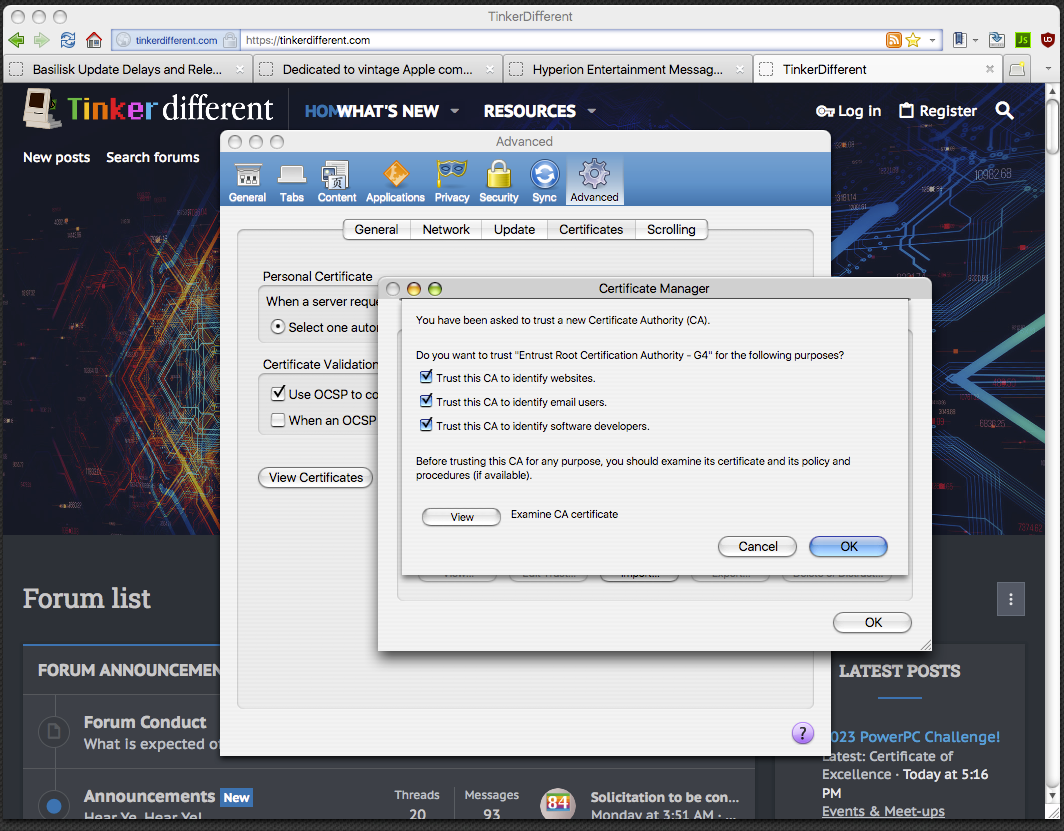The width and height of the screenshot is (1064, 831).
Task: Open the Content preferences pane icon
Action: point(337,181)
